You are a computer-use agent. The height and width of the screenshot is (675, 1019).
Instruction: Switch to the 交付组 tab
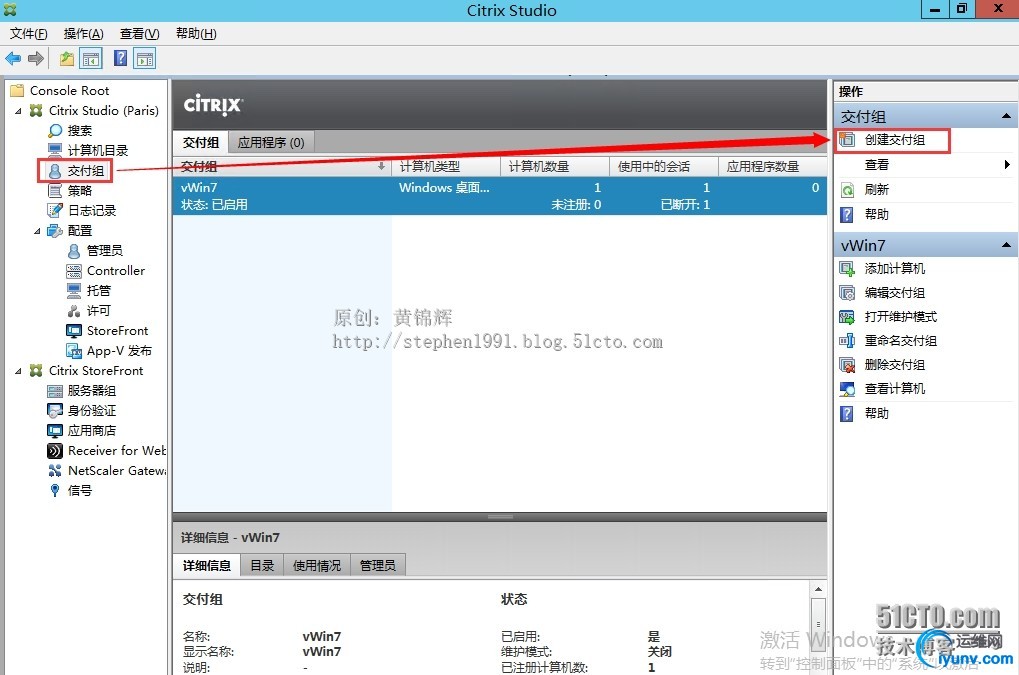click(x=200, y=142)
